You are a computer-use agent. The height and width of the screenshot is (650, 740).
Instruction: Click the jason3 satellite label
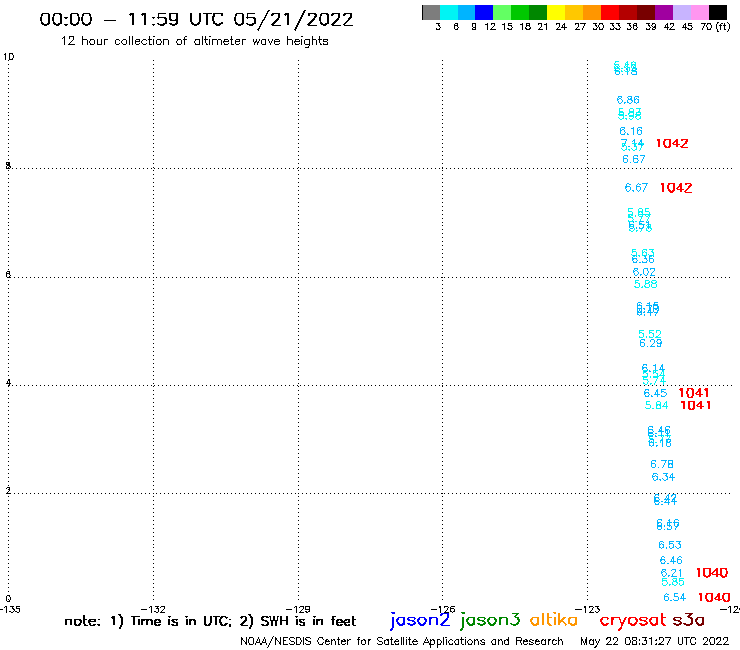[490, 620]
